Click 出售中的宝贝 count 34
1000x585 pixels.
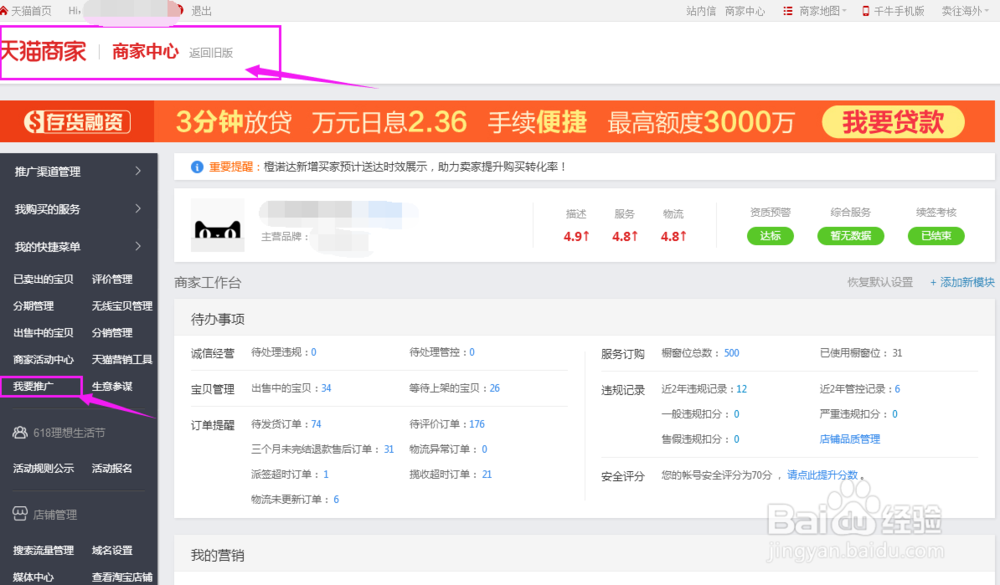click(x=327, y=389)
